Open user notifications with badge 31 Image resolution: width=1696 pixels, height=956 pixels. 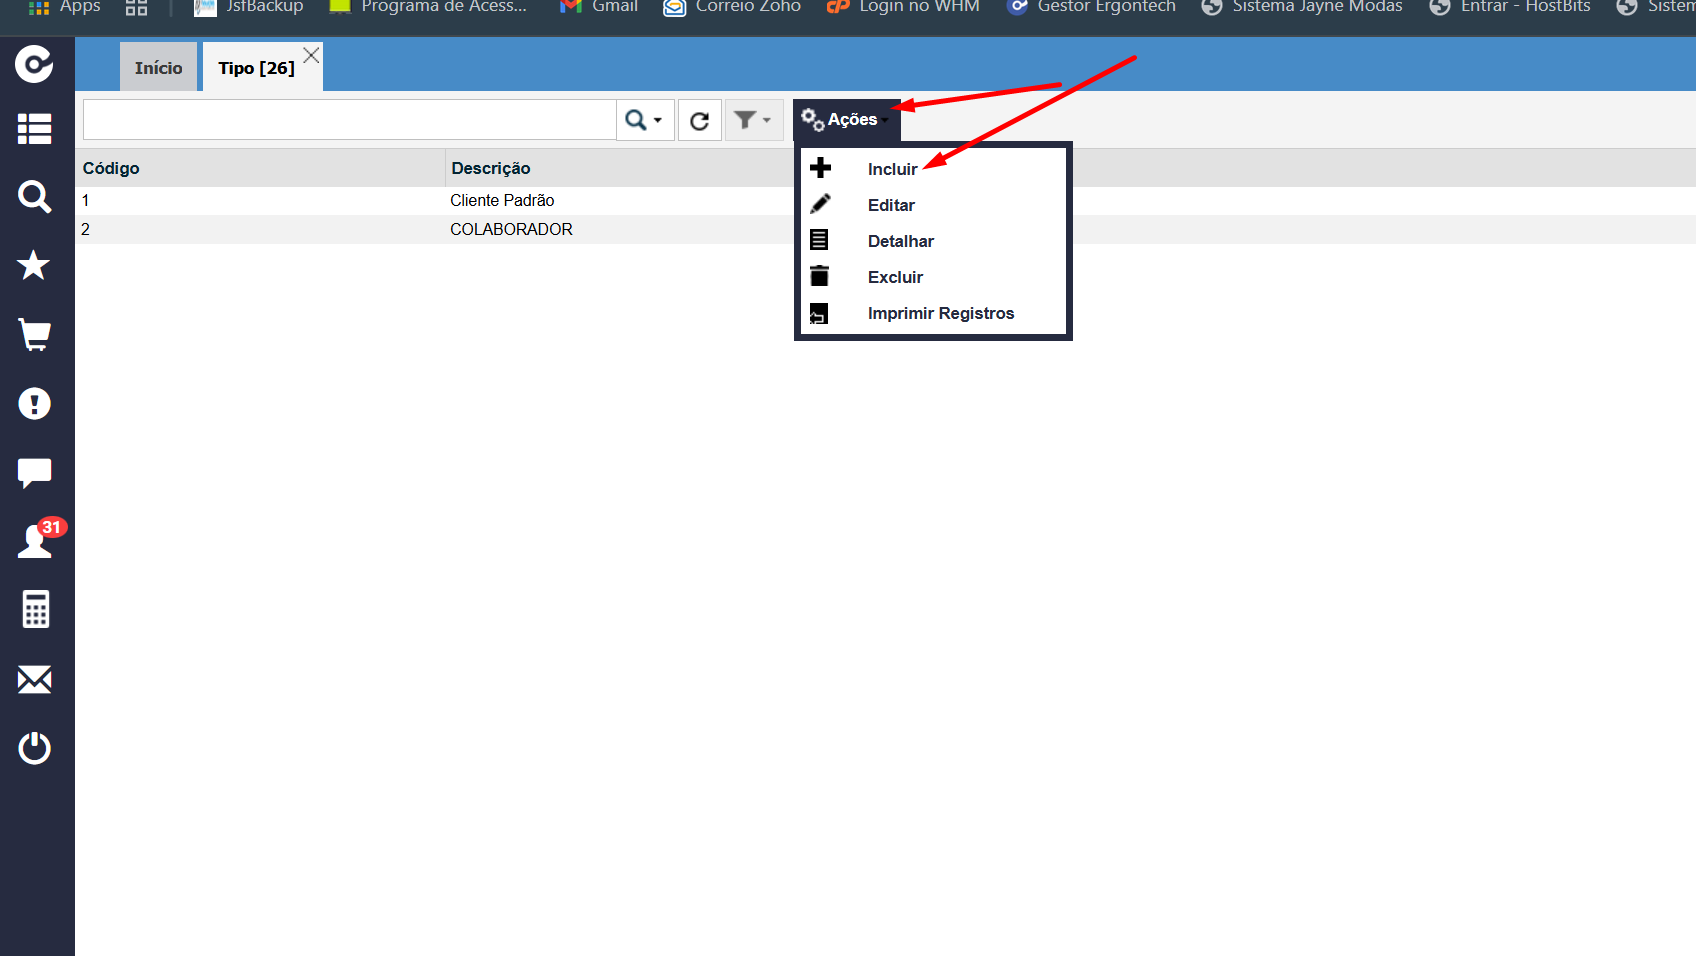click(38, 539)
